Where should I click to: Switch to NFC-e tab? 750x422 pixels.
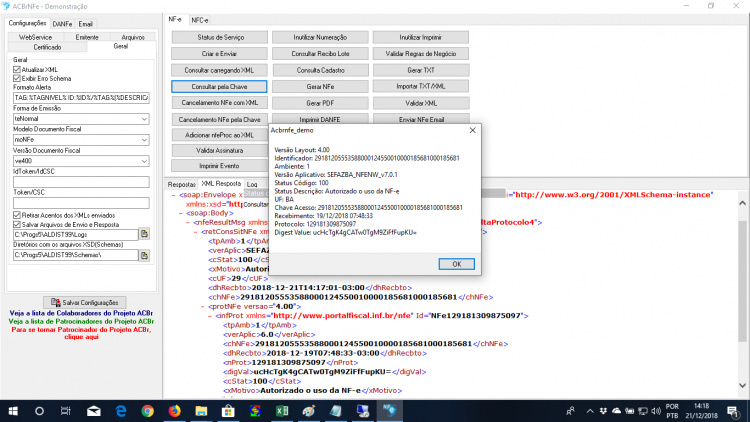[x=199, y=20]
